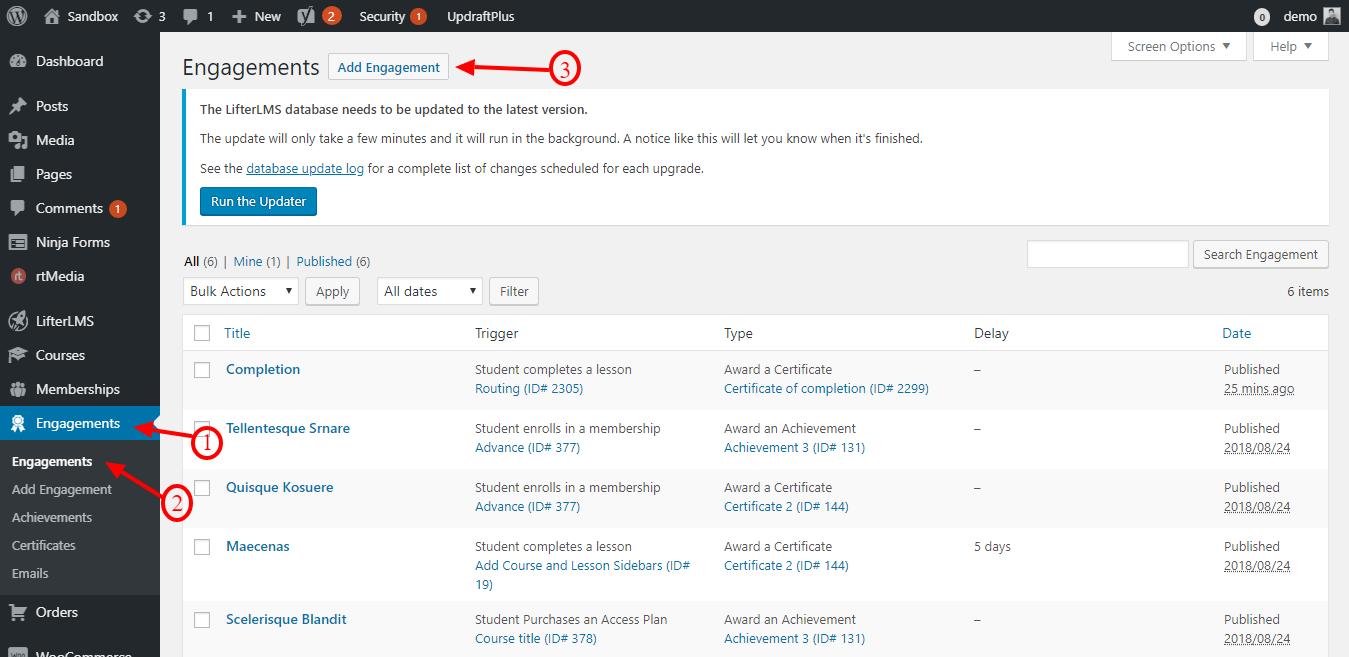Check the Quisque Kosuere row checkbox
The width and height of the screenshot is (1349, 657).
click(202, 488)
